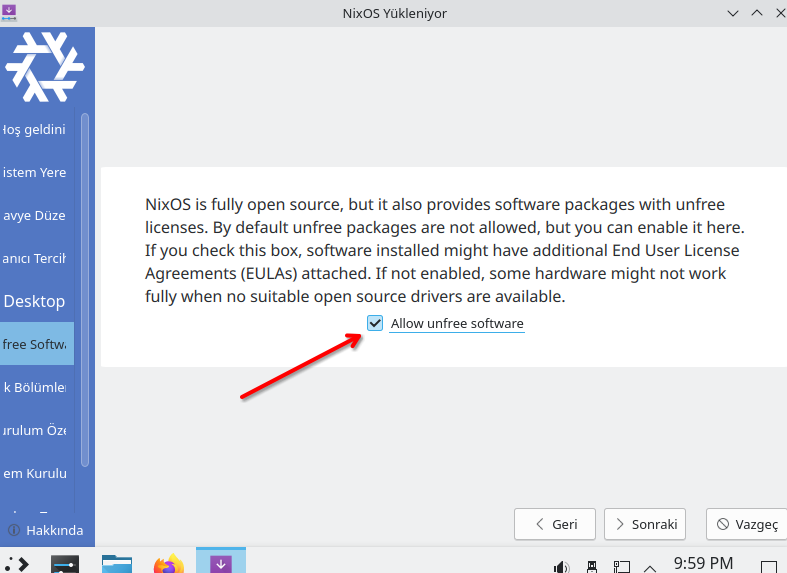This screenshot has height=573, width=787.
Task: Click the 9:59 PM taskbar clock
Action: click(x=703, y=563)
